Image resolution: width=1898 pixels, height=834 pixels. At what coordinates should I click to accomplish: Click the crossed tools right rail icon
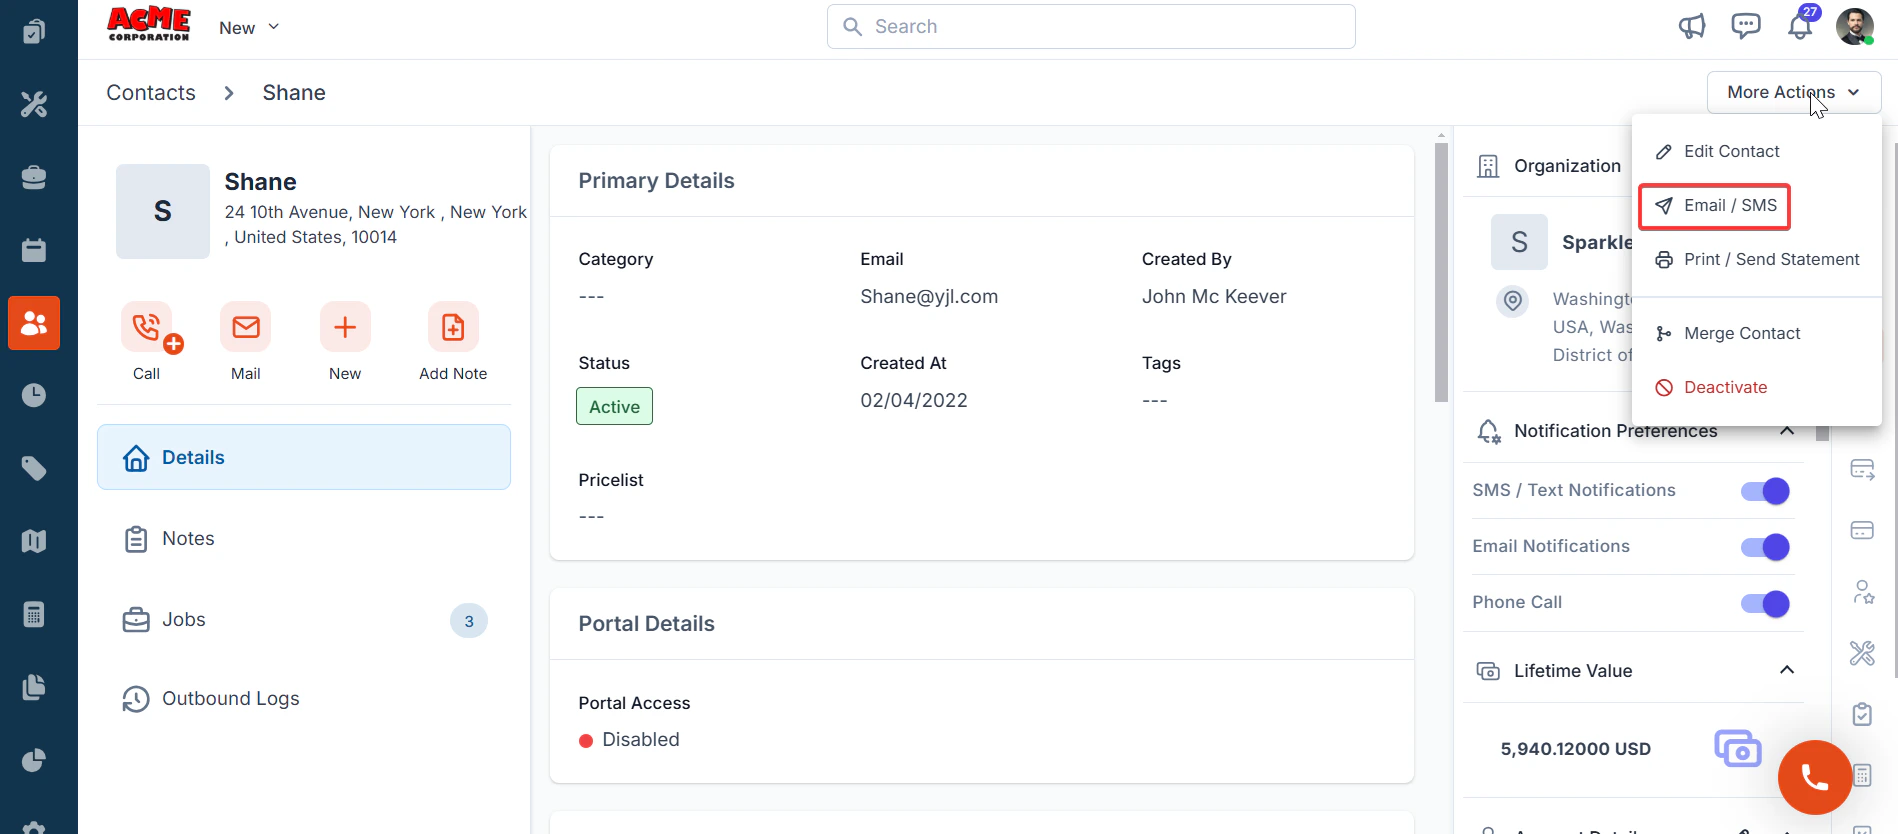(1862, 653)
